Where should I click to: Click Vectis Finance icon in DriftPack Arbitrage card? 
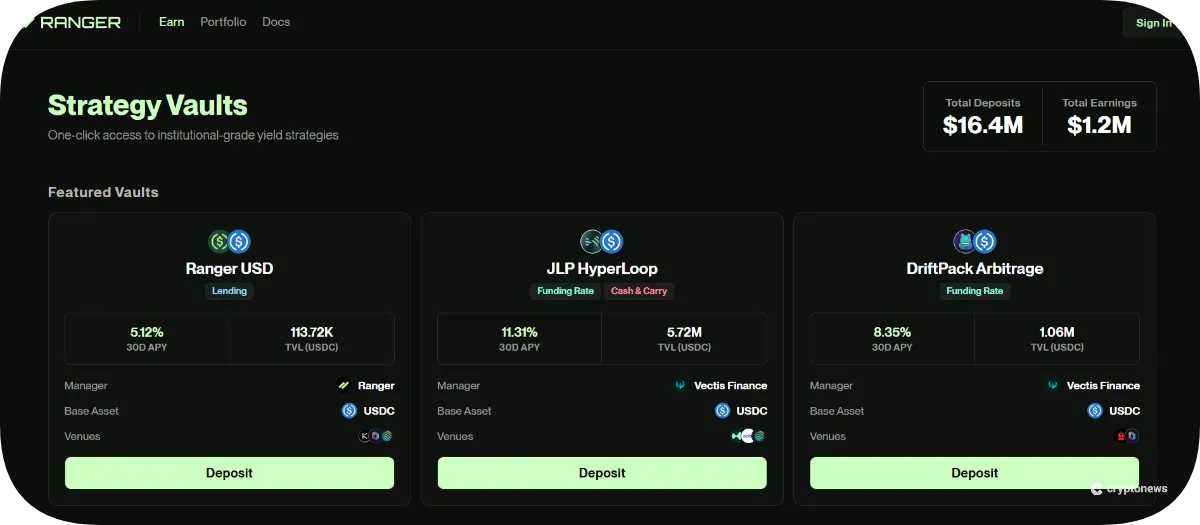coord(1053,385)
